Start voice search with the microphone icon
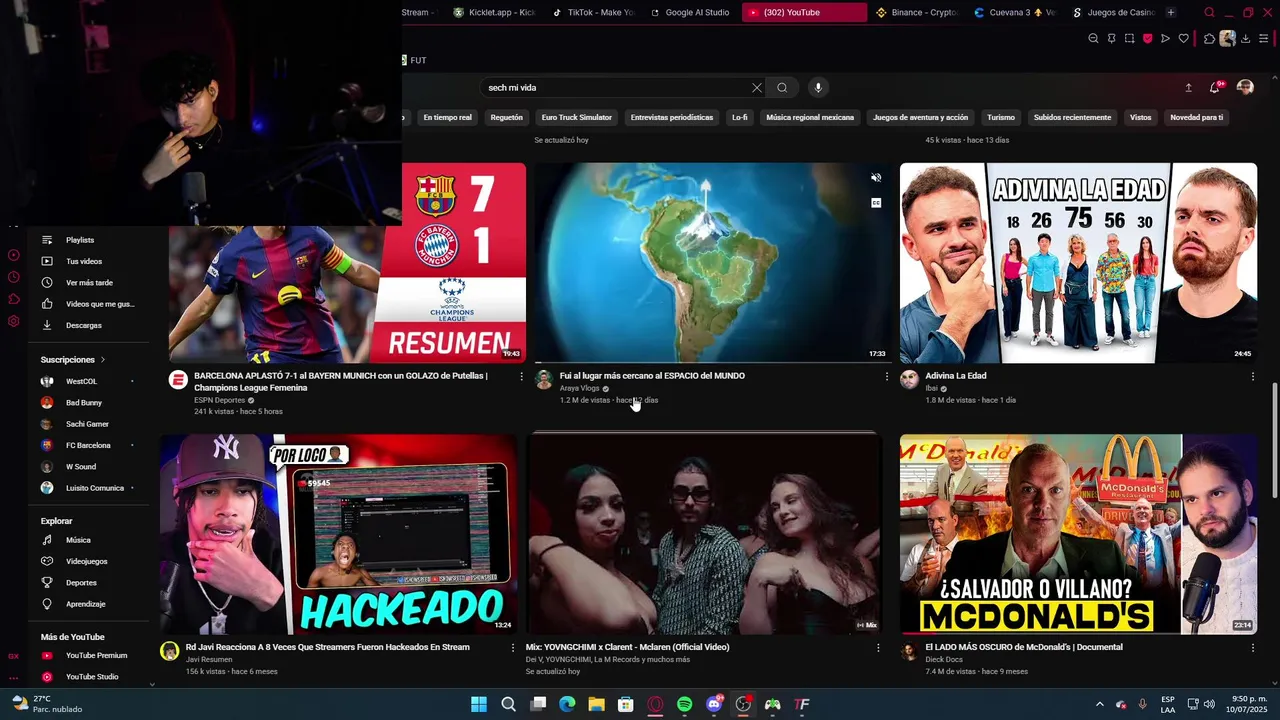Image resolution: width=1280 pixels, height=720 pixels. click(x=818, y=88)
